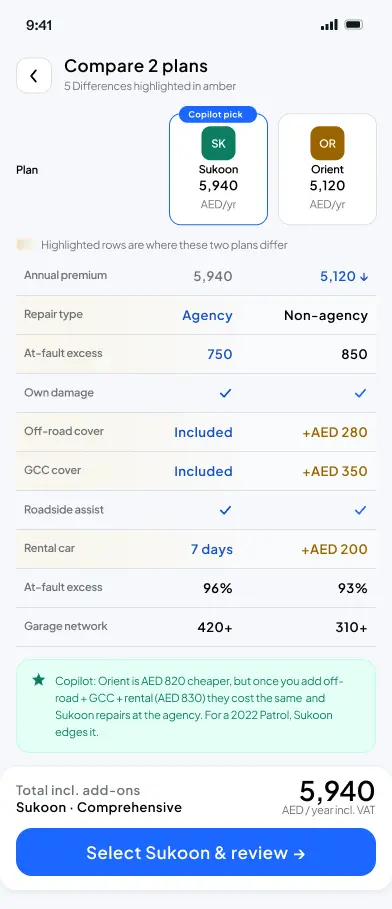The image size is (392, 909).
Task: Click the Copilot pick badge
Action: point(218,114)
